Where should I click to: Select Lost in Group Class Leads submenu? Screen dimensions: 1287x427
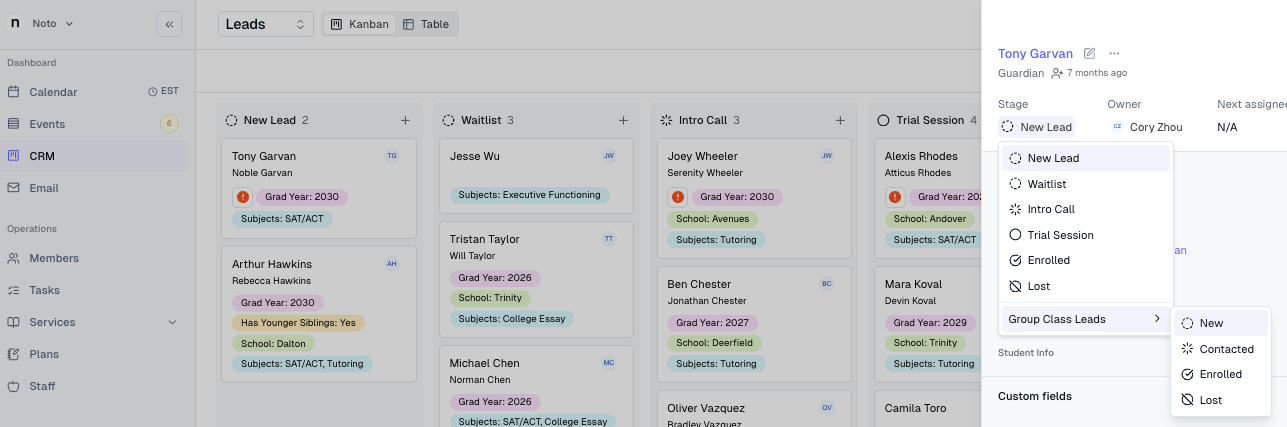click(x=1221, y=400)
